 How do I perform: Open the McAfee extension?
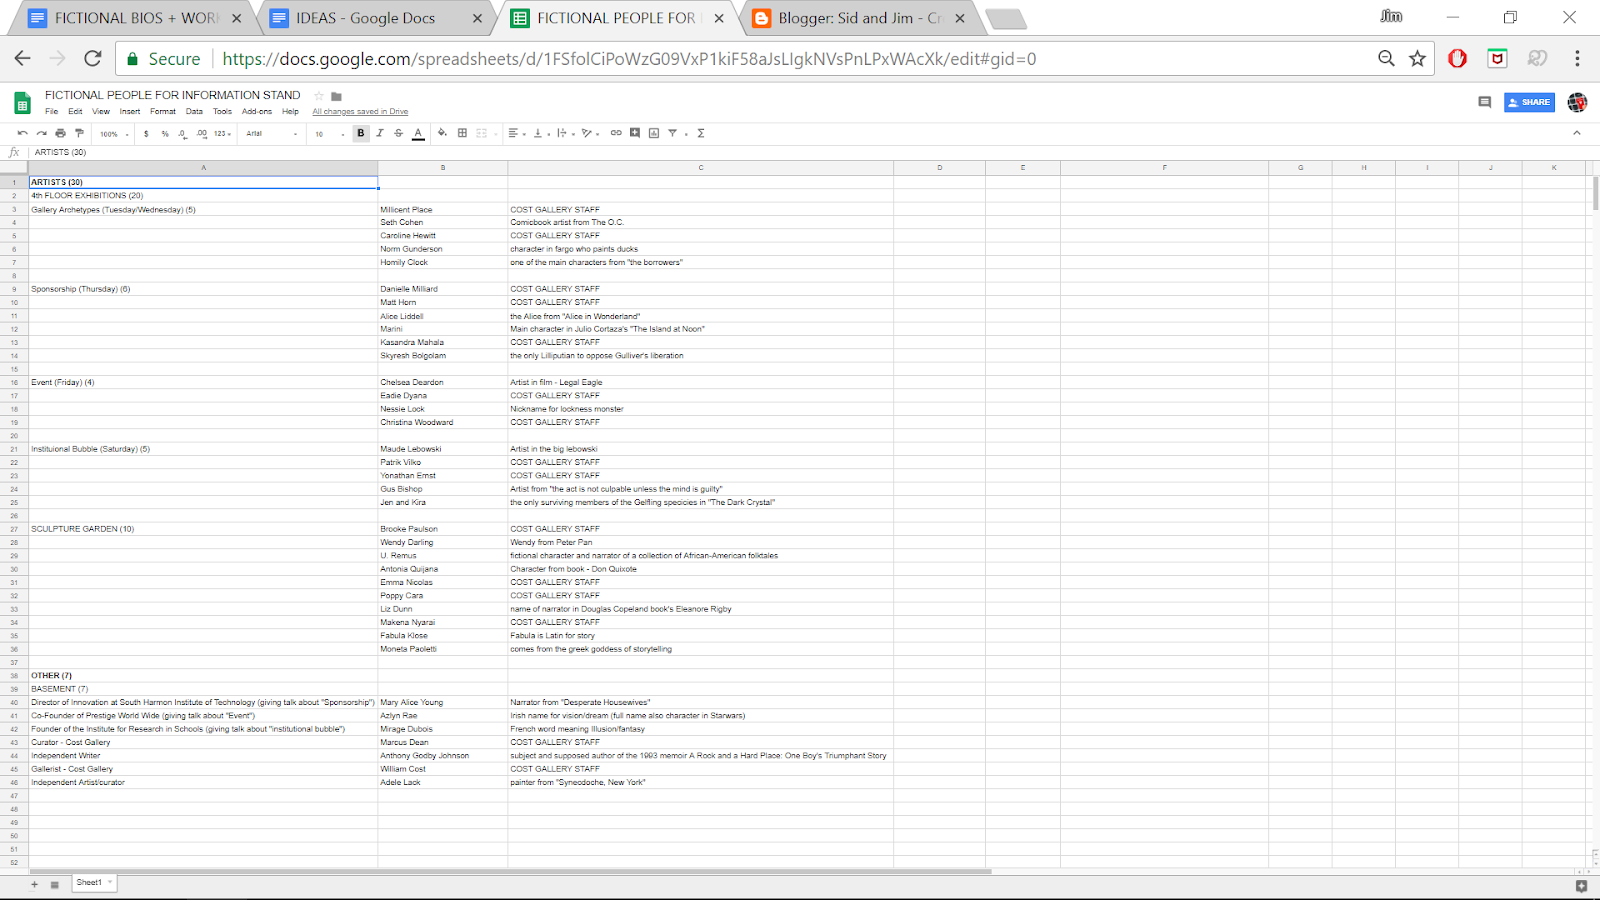[x=1497, y=59]
